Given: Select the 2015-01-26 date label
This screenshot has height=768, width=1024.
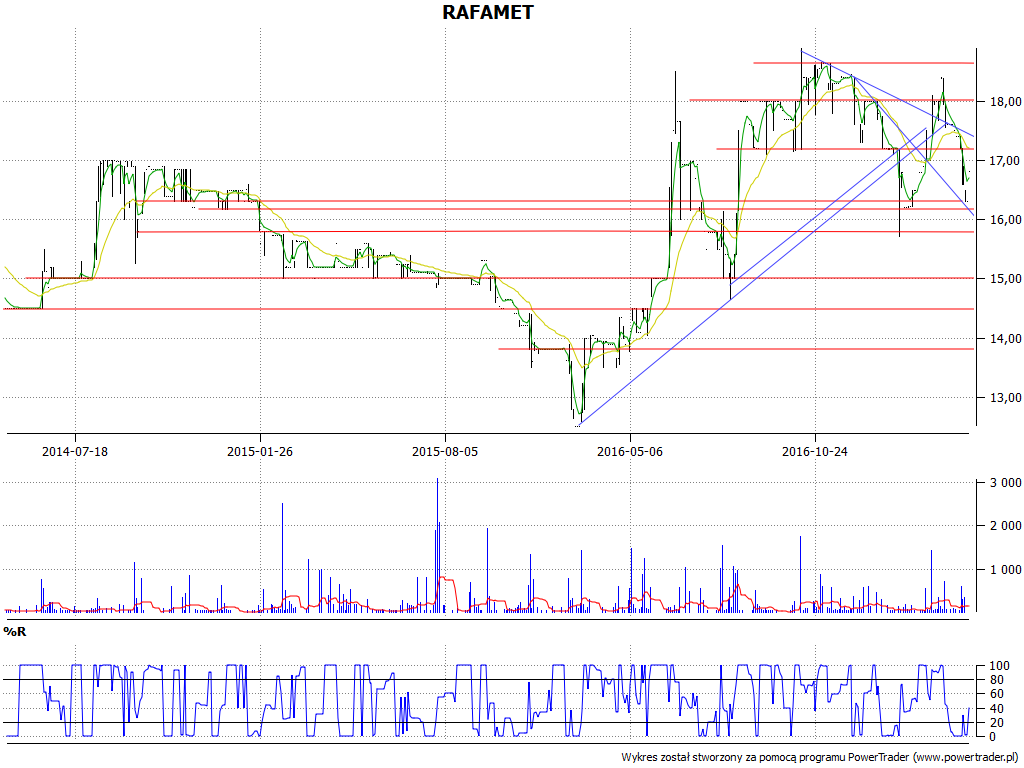Looking at the screenshot, I should tap(260, 451).
